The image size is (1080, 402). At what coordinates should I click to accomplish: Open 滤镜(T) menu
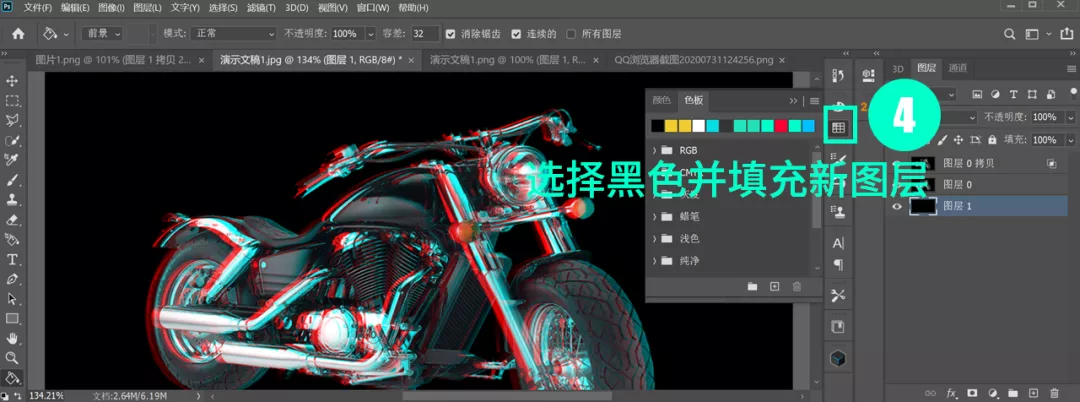(262, 8)
